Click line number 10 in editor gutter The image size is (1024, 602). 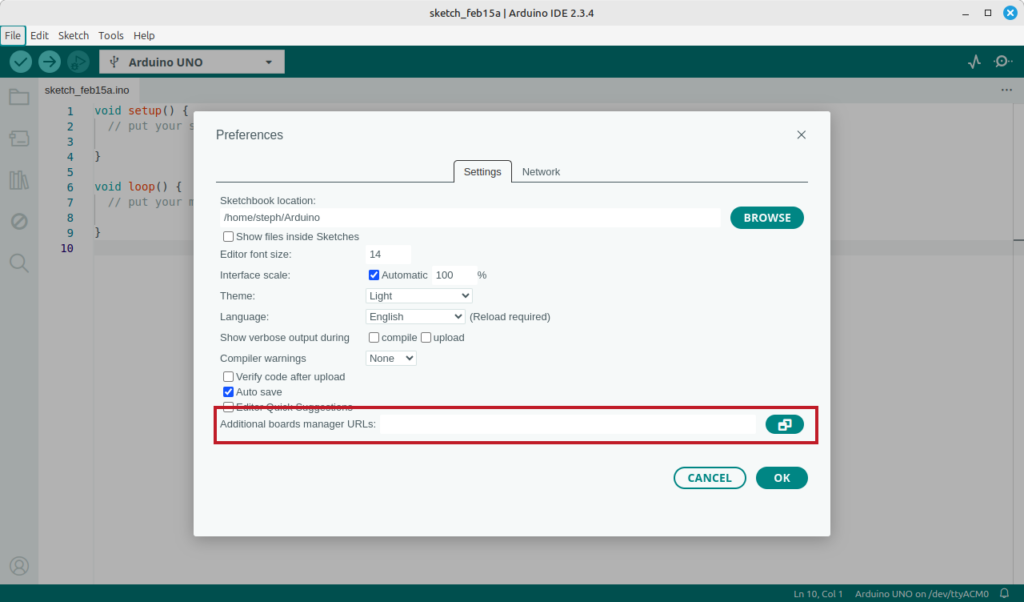coord(67,248)
